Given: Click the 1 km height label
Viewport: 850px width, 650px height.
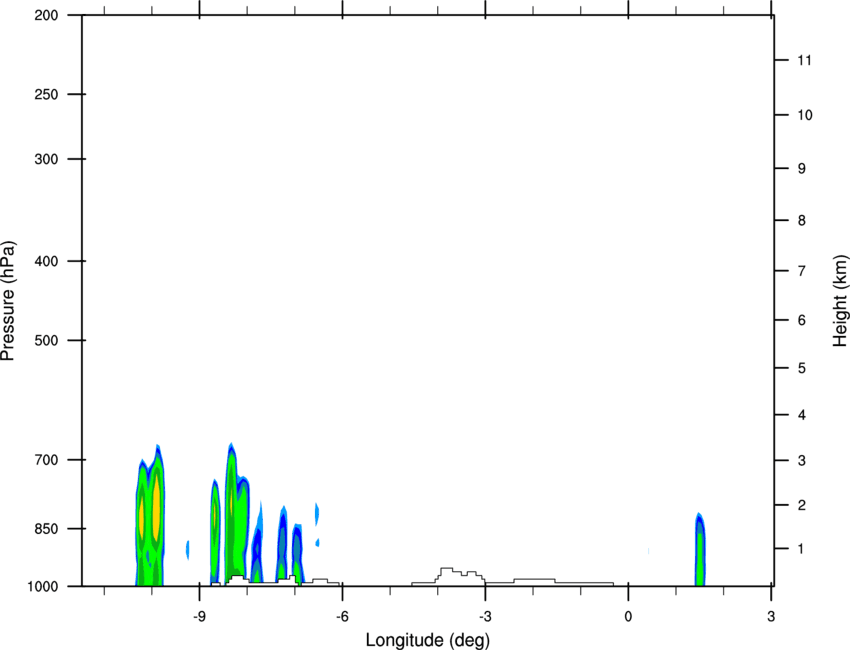Looking at the screenshot, I should [x=802, y=549].
